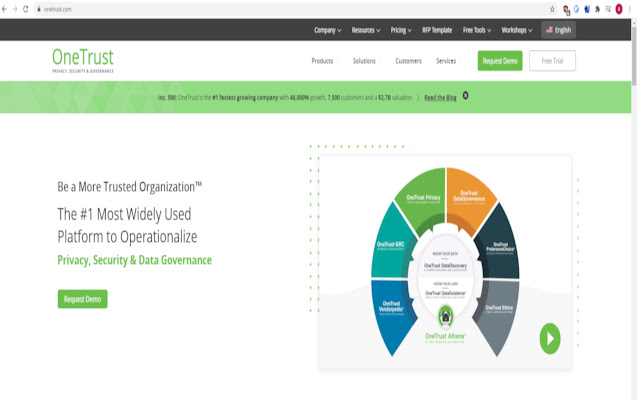Click OneTrust DataGuidance in the wheel center
This screenshot has height=400, width=640.
point(445,293)
